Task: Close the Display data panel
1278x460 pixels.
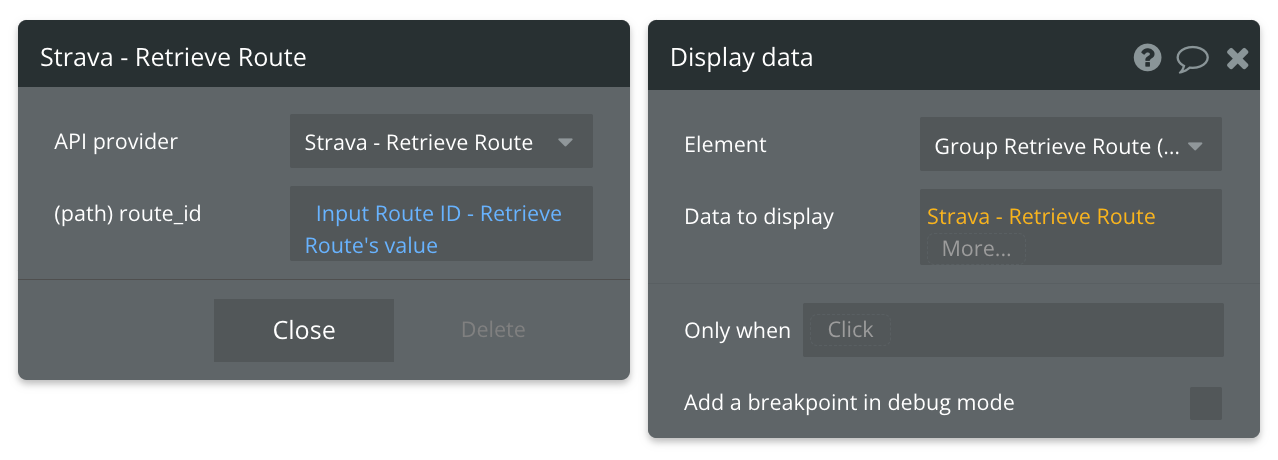Action: click(x=1238, y=59)
